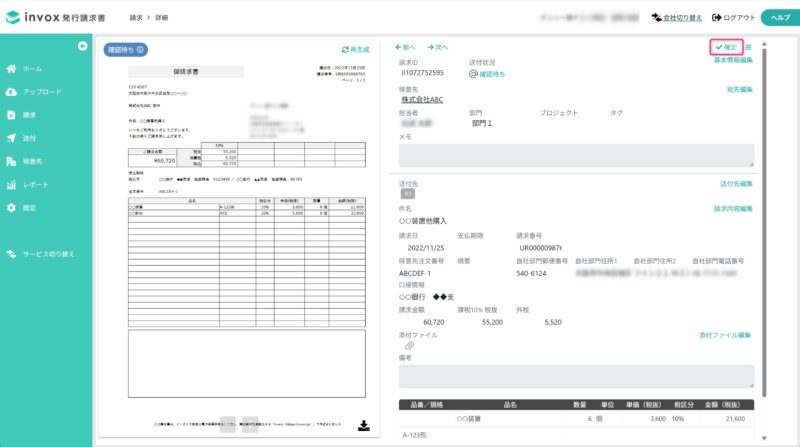Image resolution: width=800 pixels, height=447 pixels.
Task: Click the department value 部門1
Action: click(x=482, y=123)
